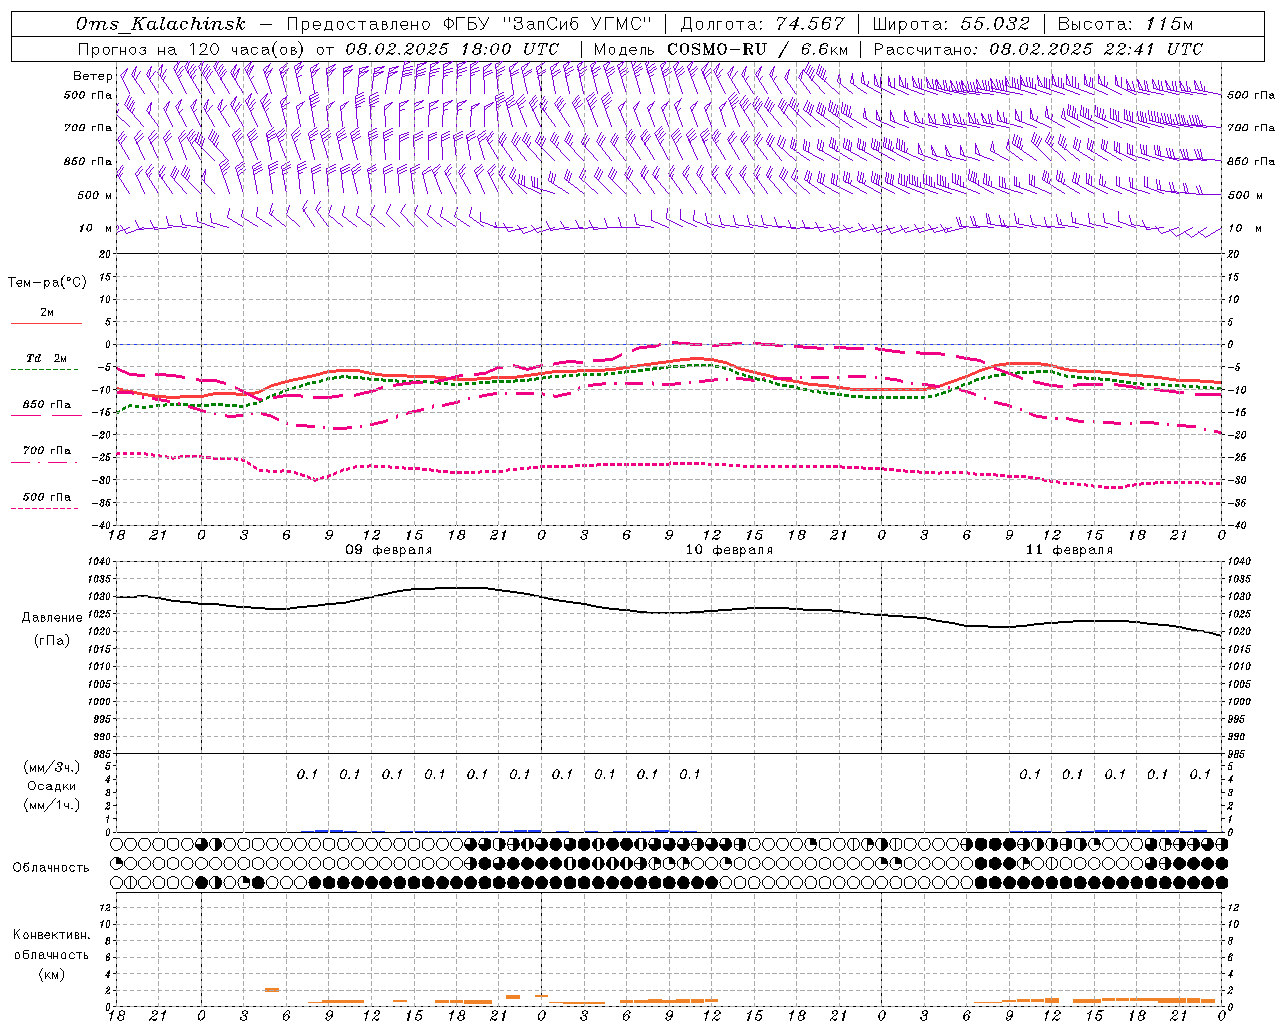Image resolution: width=1280 pixels, height=1024 pixels.
Task: Click the Высота: 115м value
Action: [x=1125, y=24]
